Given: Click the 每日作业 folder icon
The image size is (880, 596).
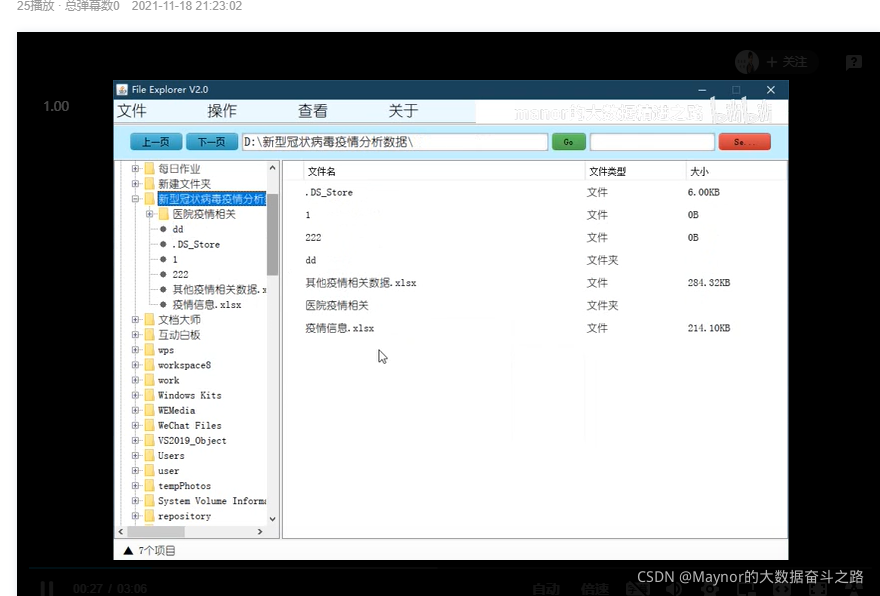Looking at the screenshot, I should click(149, 168).
